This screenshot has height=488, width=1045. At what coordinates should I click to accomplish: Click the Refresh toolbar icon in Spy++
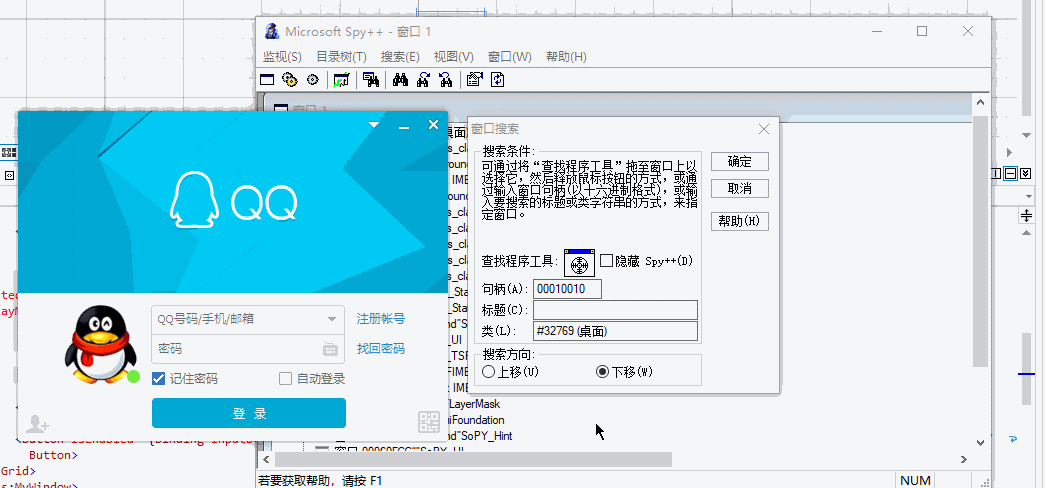497,80
